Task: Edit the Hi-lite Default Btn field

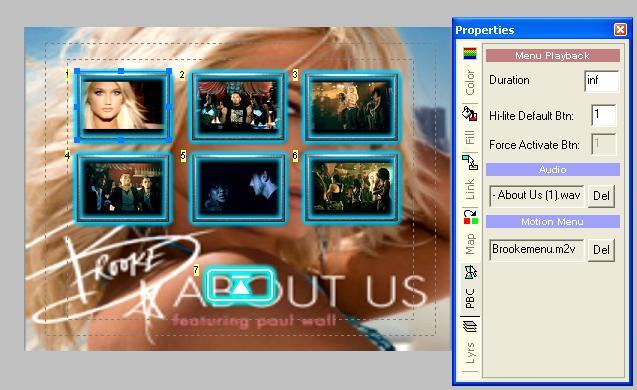Action: 604,115
